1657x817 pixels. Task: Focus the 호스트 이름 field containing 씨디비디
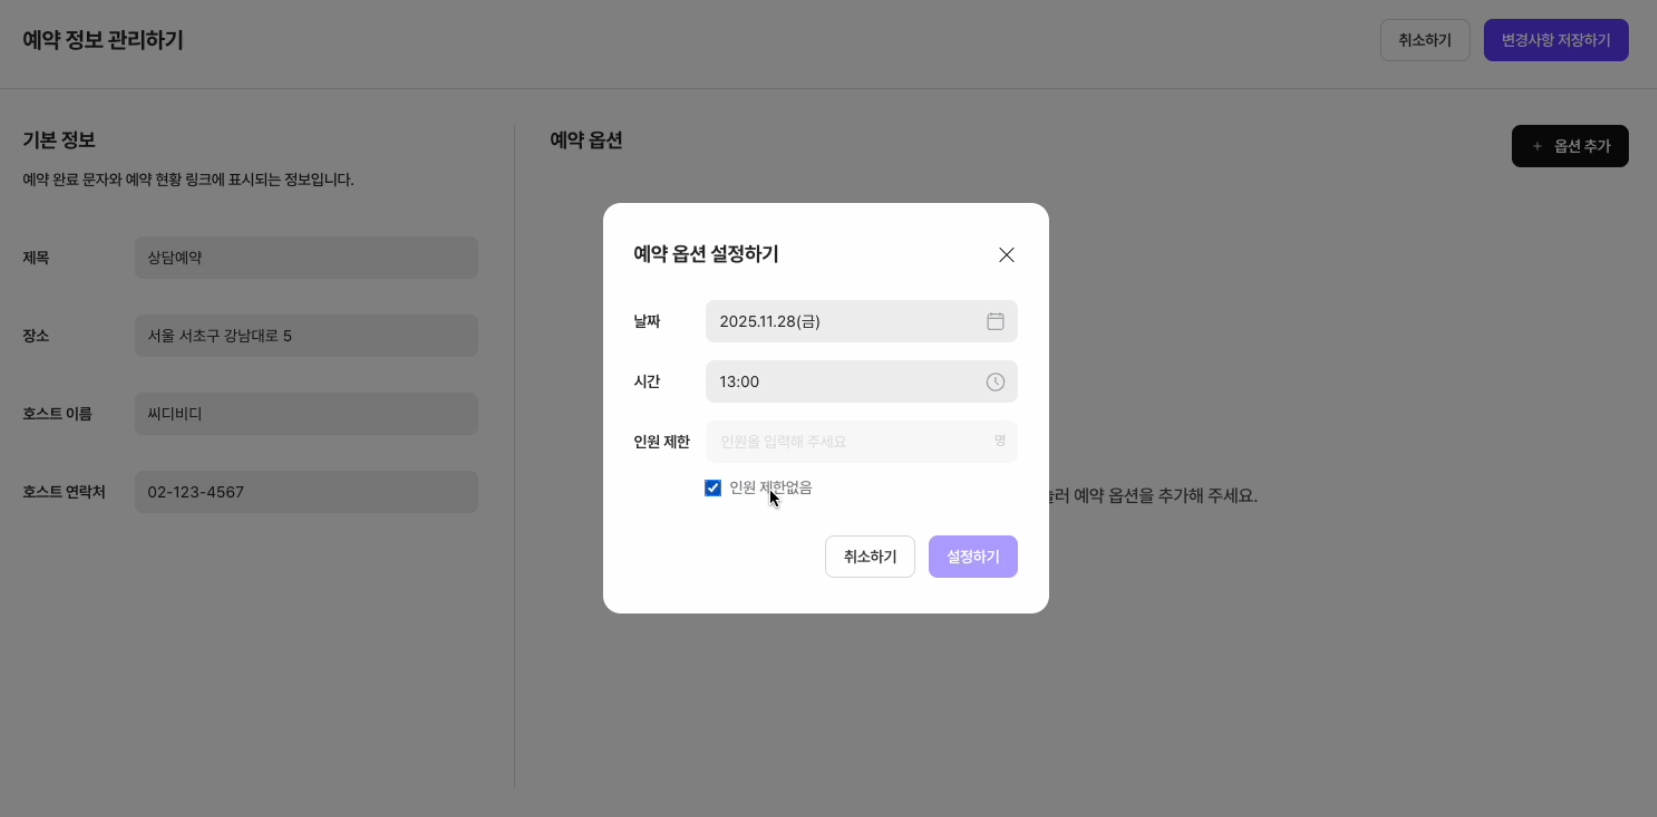point(306,414)
